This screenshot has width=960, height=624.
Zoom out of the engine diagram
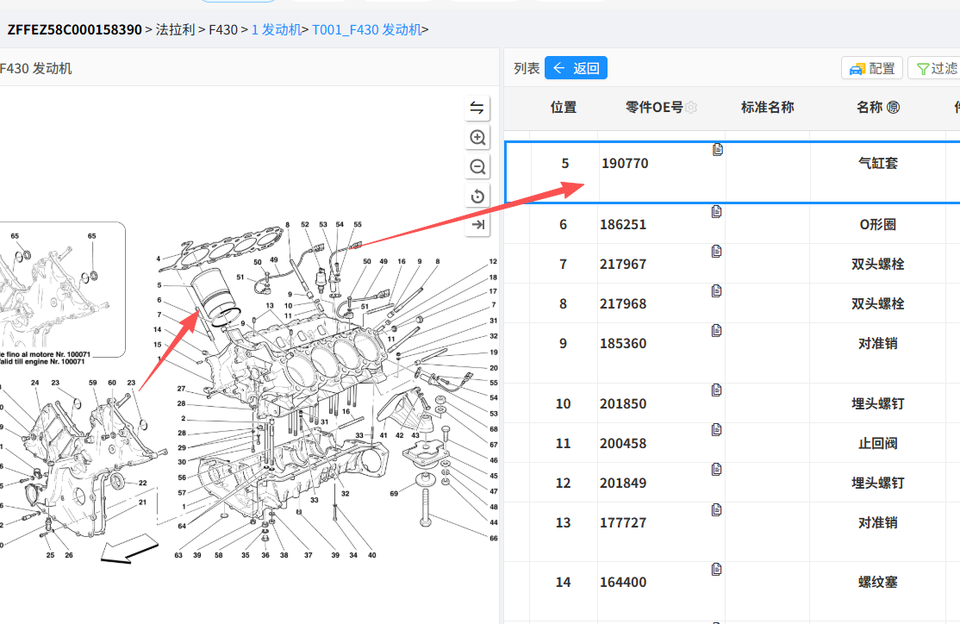tap(477, 167)
